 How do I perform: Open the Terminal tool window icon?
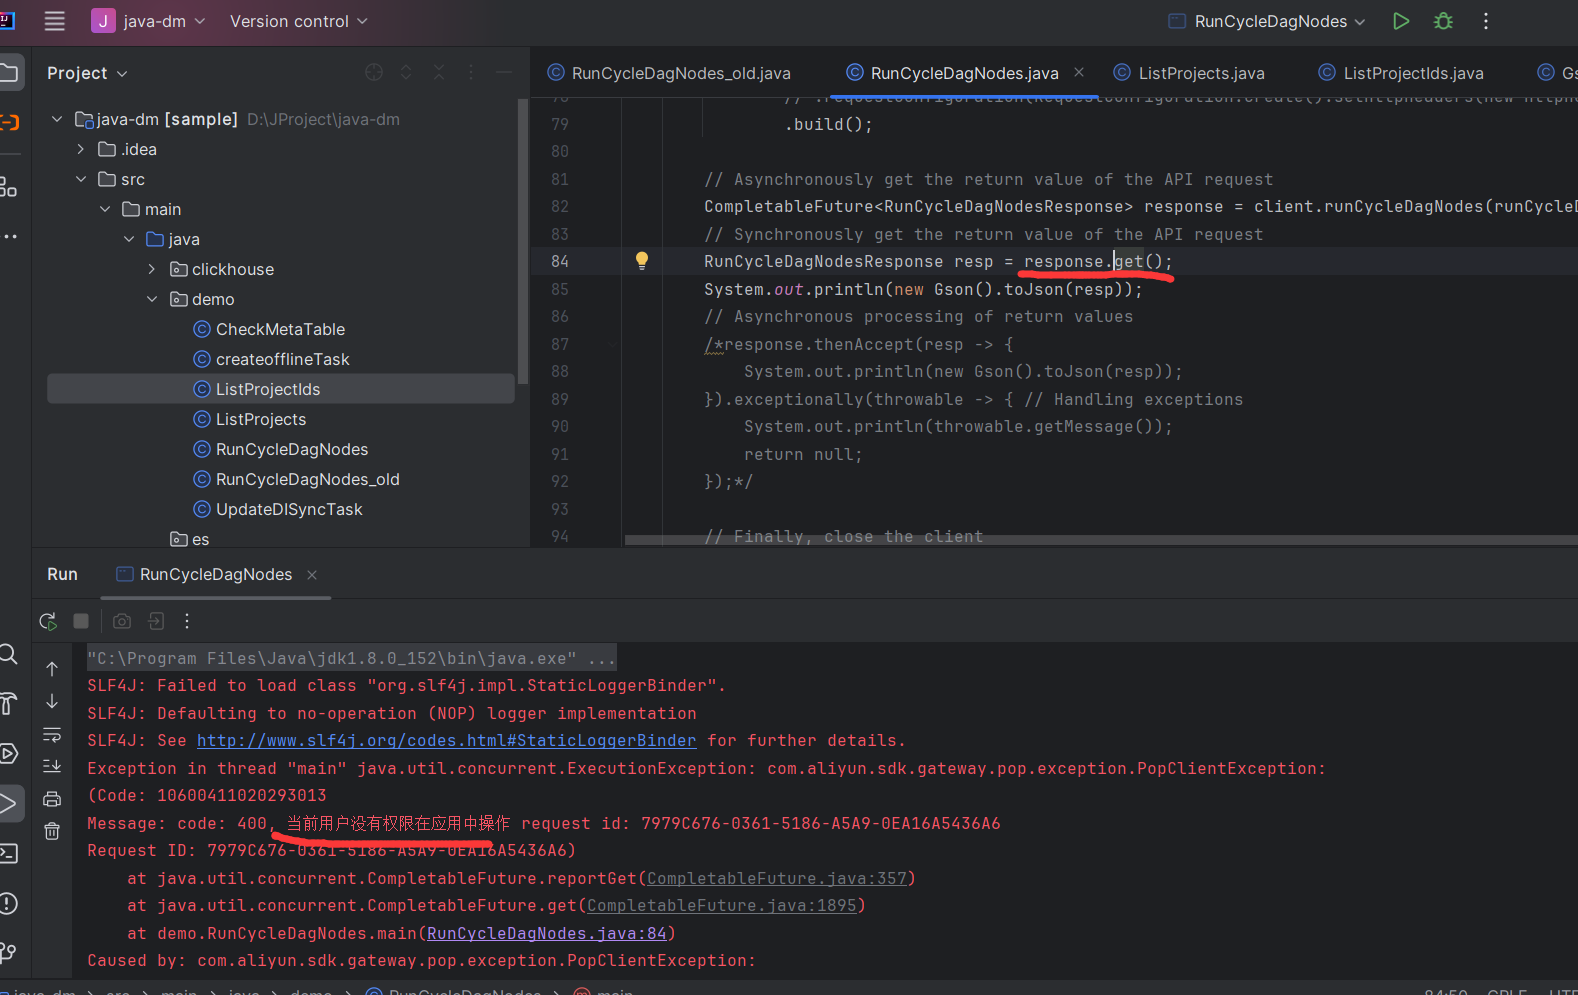pos(9,853)
